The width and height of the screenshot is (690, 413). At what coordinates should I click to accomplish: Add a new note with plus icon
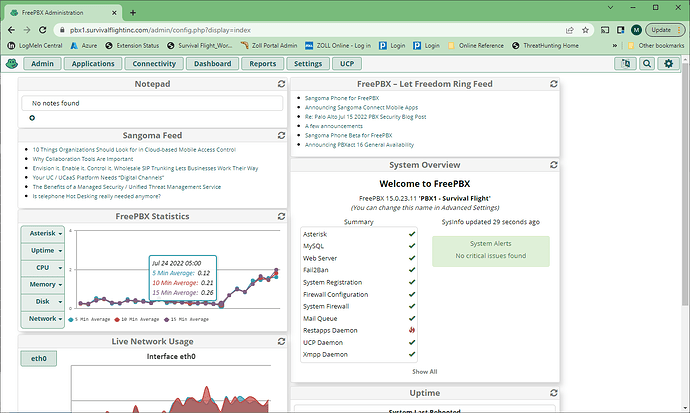32,118
